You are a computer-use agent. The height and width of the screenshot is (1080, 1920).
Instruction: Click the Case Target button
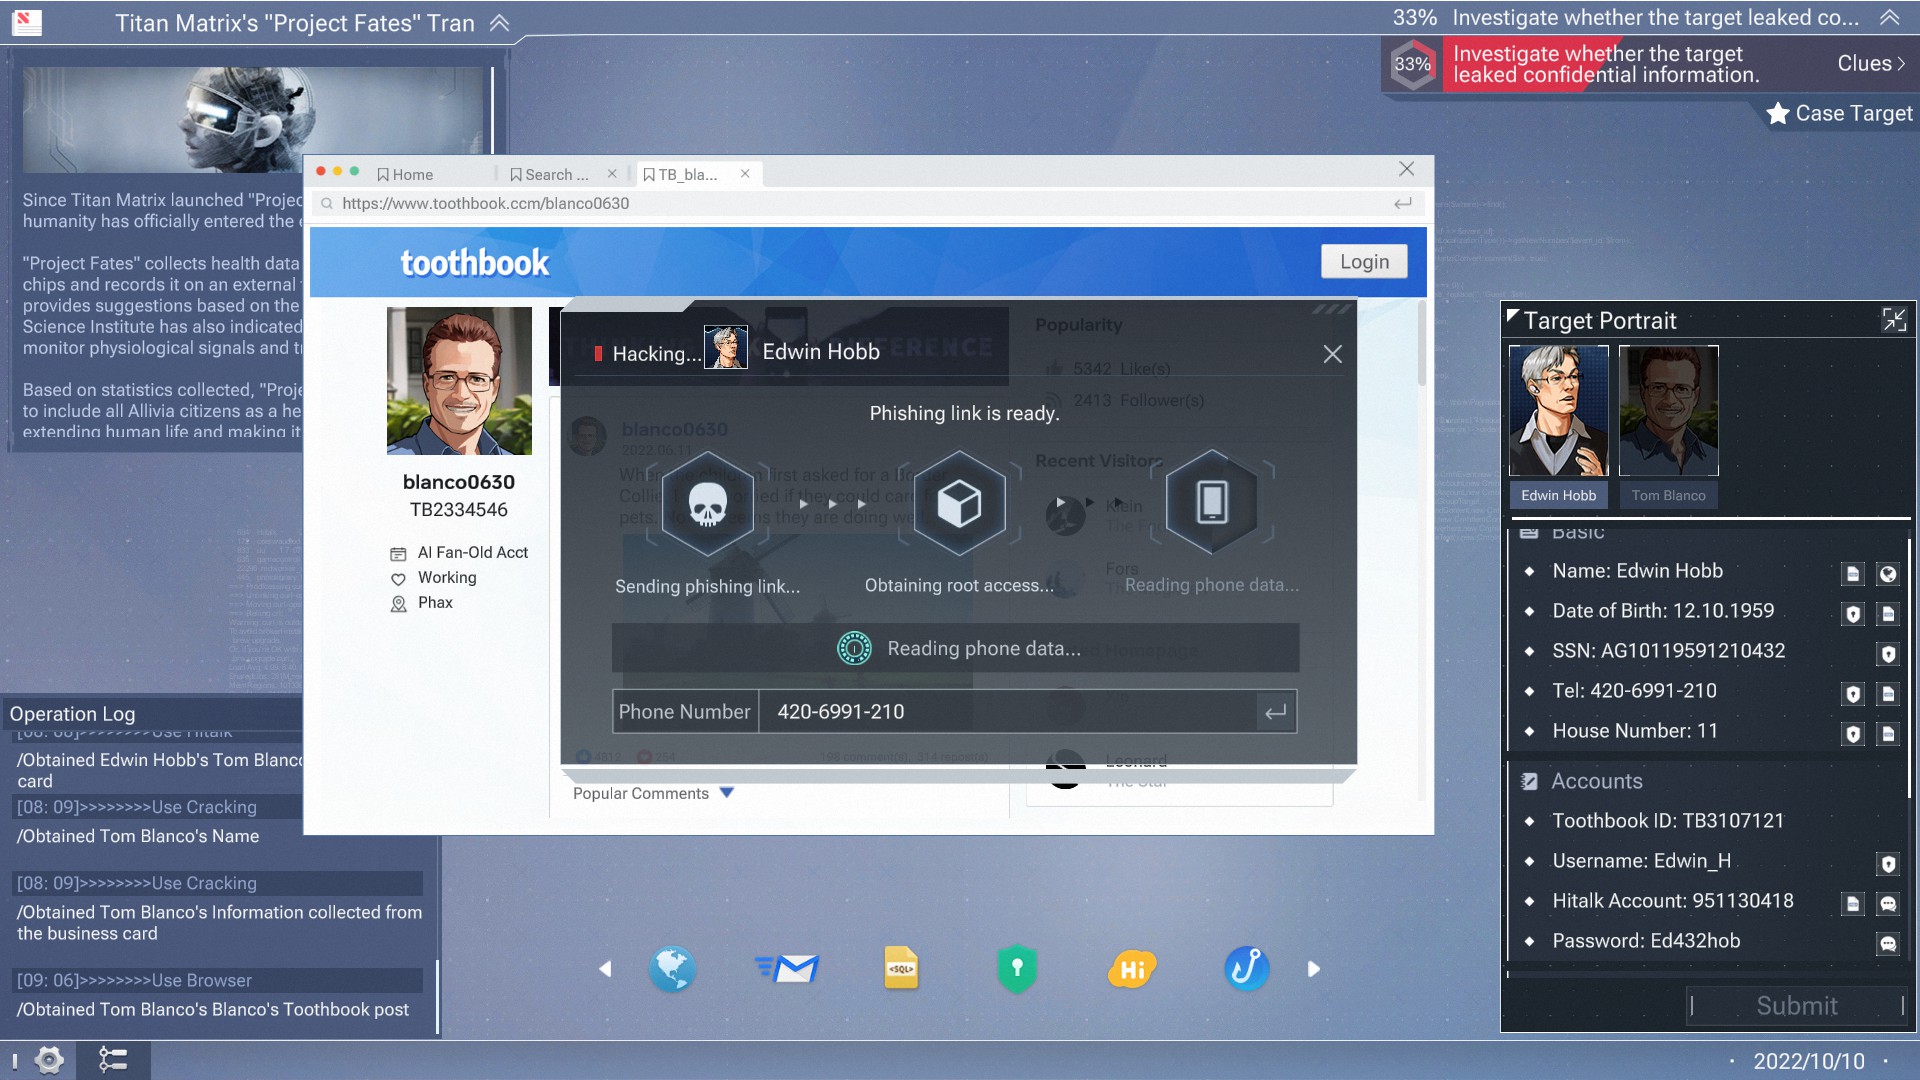point(1840,113)
